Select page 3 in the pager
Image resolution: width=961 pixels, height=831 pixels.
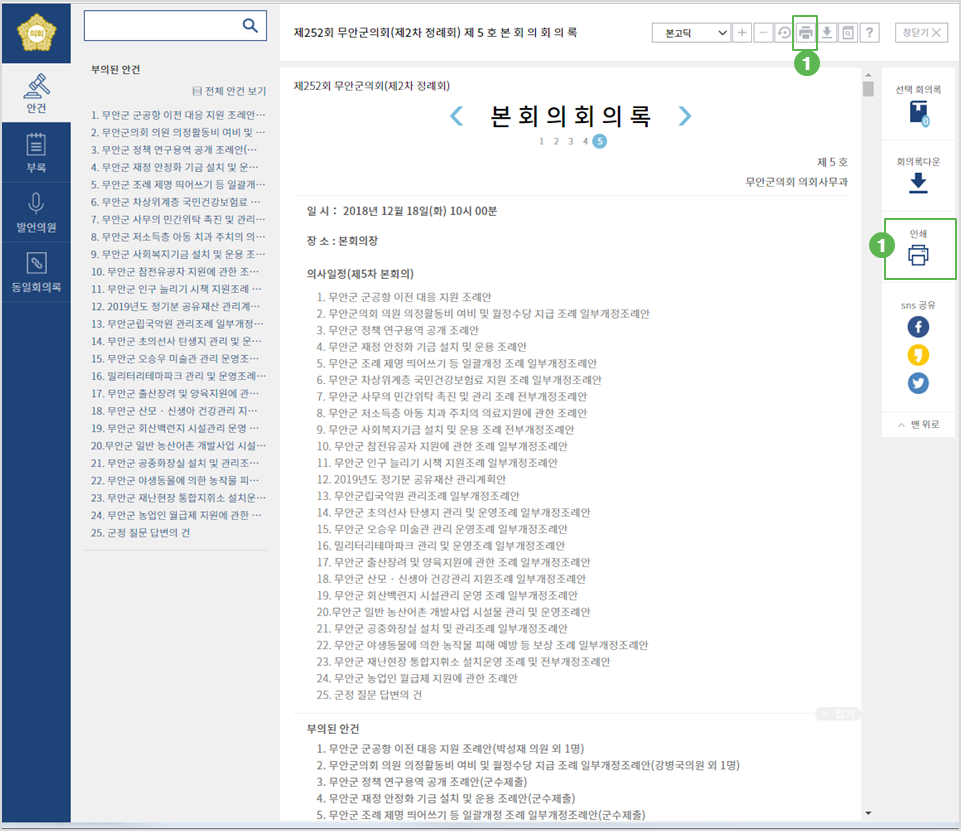571,142
